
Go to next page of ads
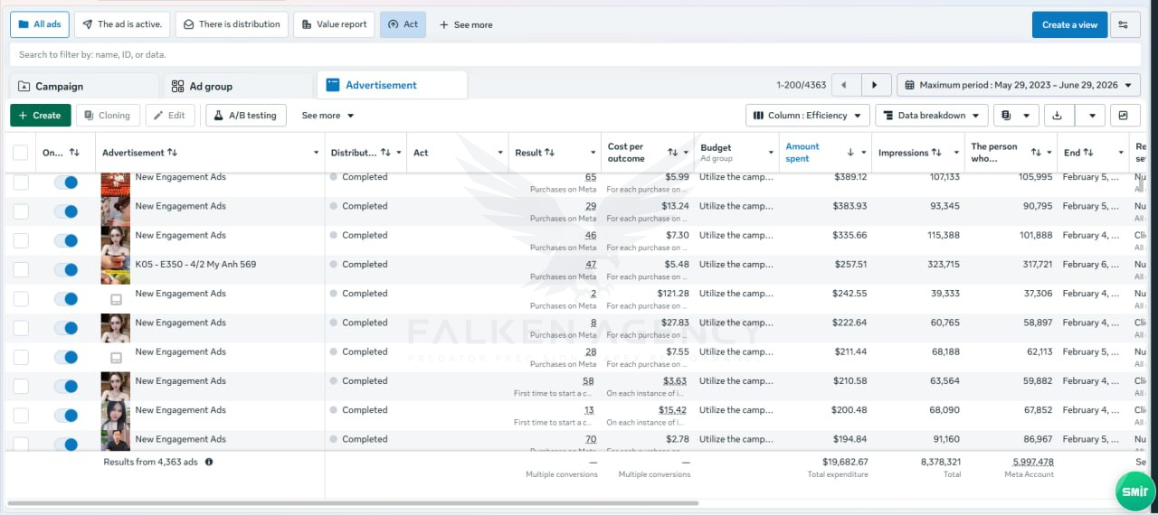tap(875, 85)
